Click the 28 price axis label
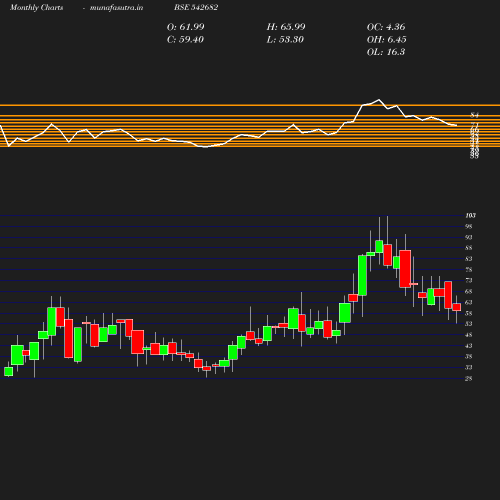The width and height of the screenshot is (500, 500). (468, 378)
